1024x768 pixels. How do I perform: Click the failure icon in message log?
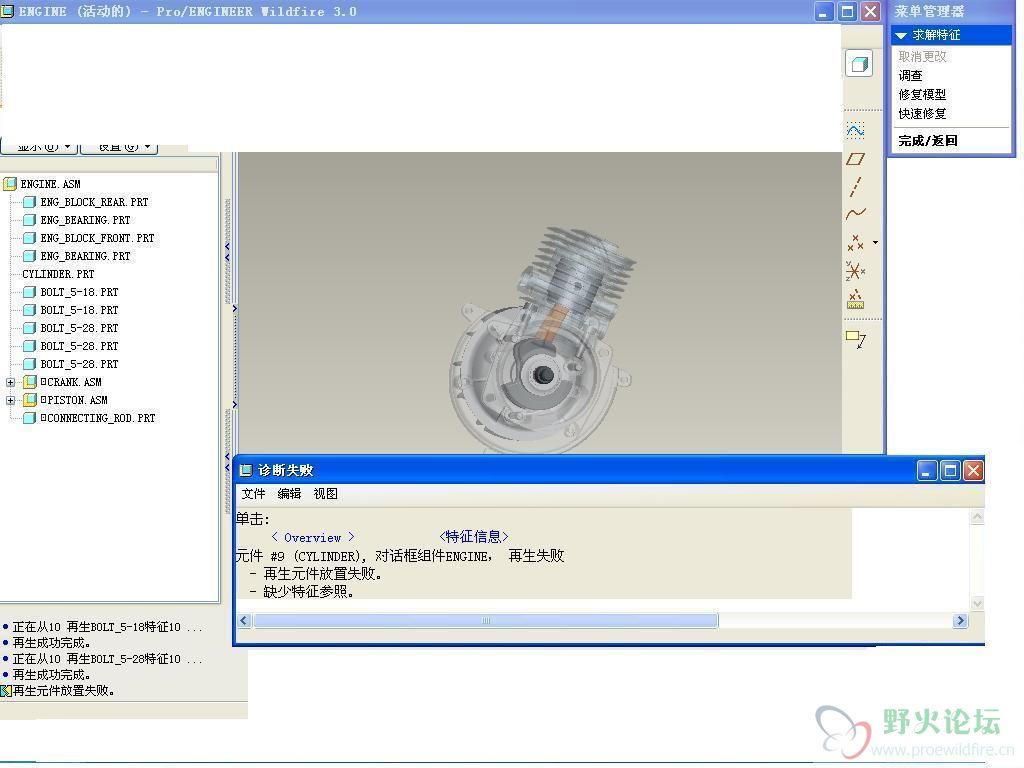(x=6, y=691)
